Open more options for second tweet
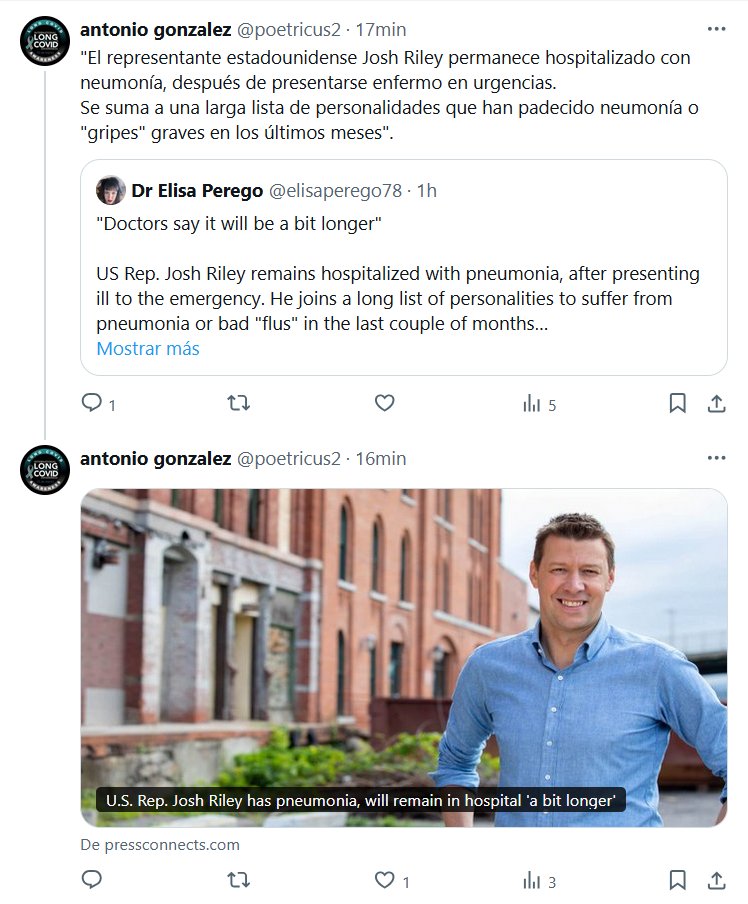Viewport: 748px width, 904px height. tap(716, 458)
